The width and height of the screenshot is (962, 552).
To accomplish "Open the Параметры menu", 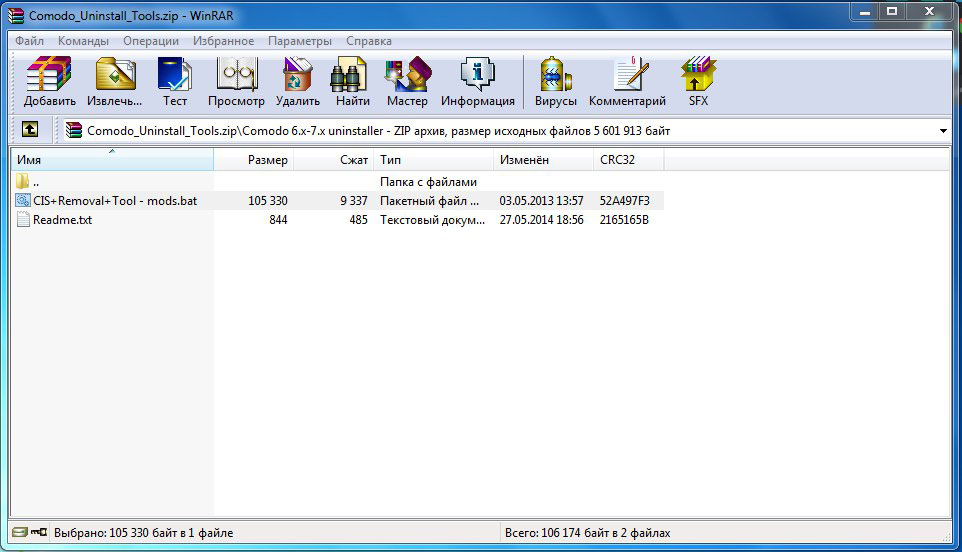I will tap(299, 41).
